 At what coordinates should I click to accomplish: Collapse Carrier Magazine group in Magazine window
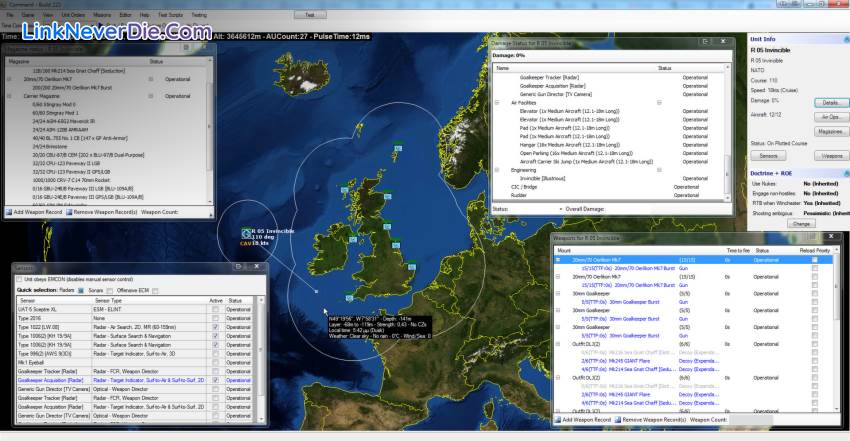coord(9,96)
